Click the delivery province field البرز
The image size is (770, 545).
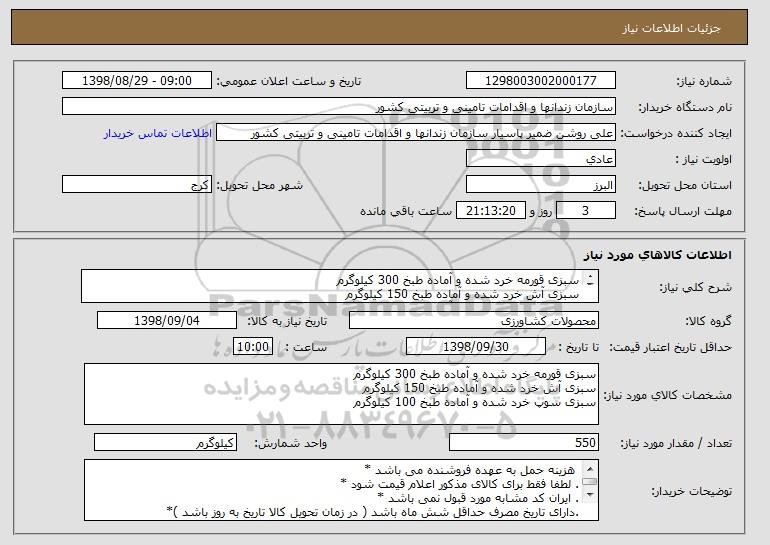[541, 185]
